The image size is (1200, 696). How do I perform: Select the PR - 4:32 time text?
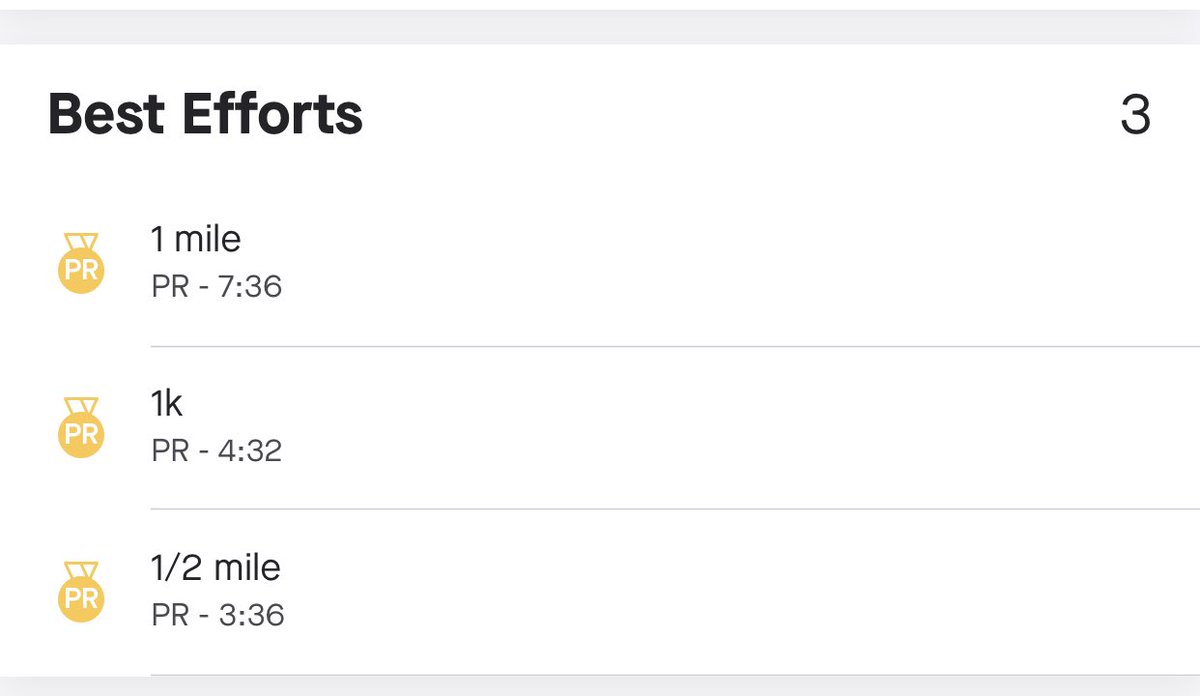(217, 451)
